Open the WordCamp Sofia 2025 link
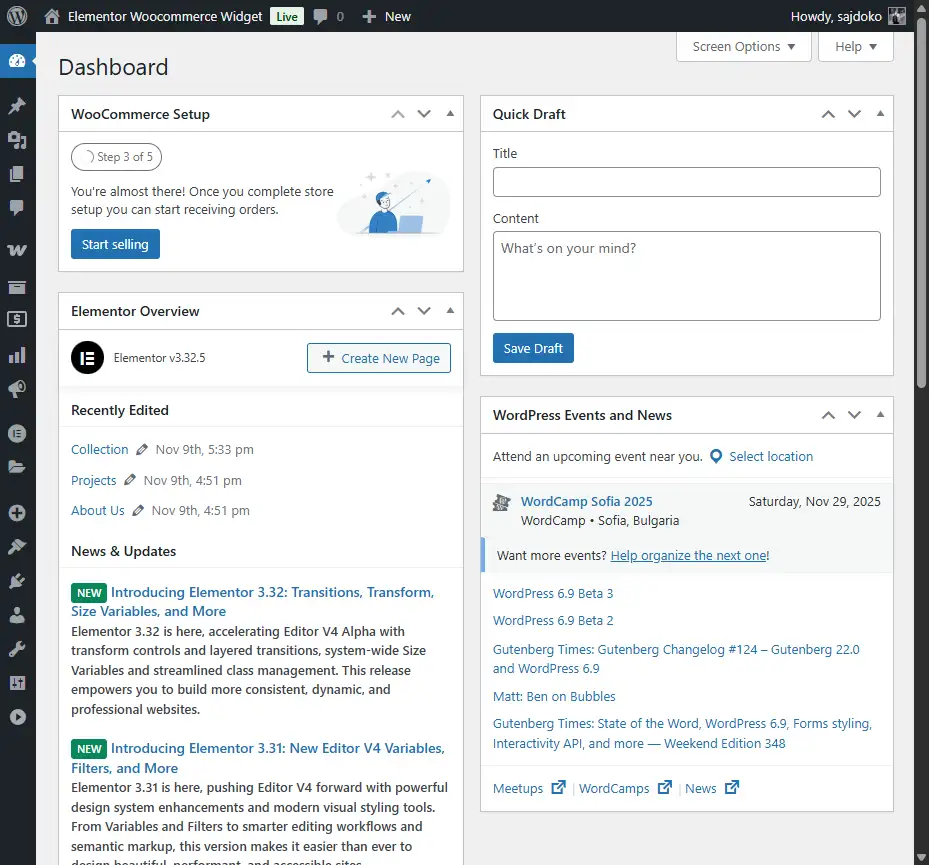 pos(586,502)
